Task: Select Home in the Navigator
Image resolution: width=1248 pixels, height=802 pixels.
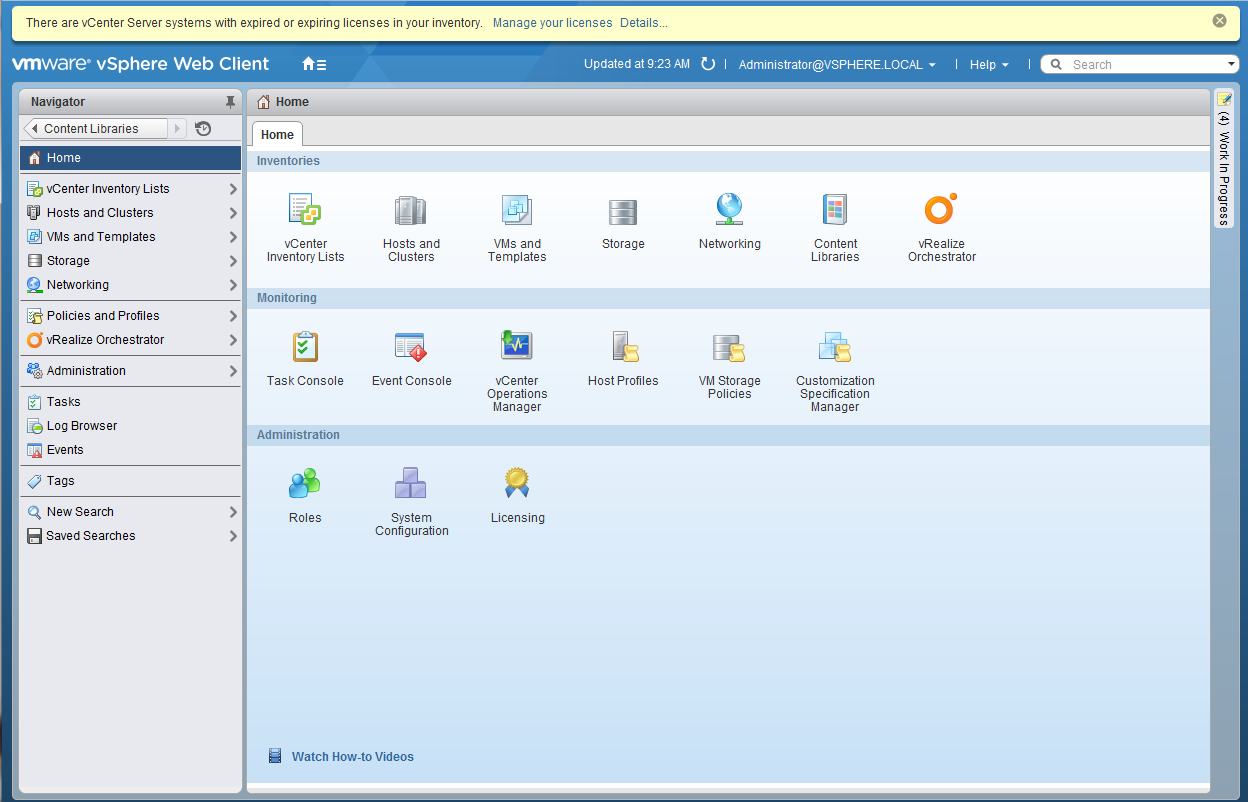Action: pos(130,158)
